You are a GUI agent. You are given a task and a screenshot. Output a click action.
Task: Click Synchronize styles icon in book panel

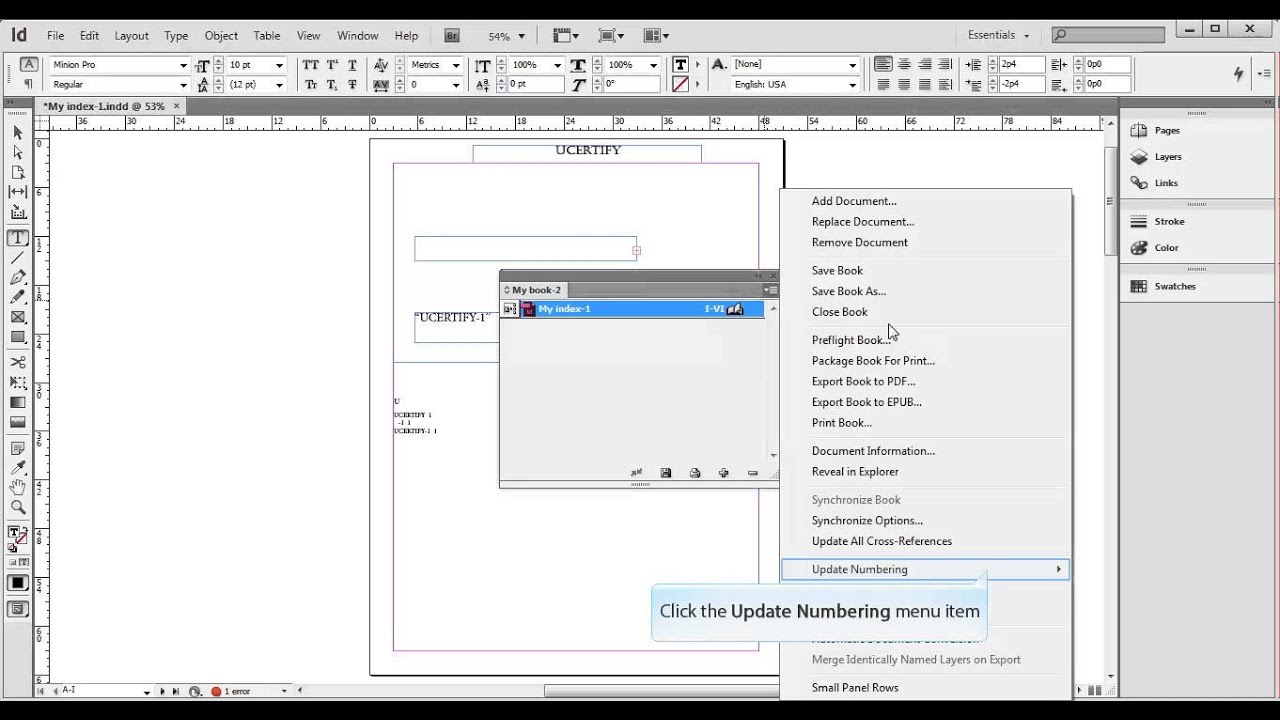[636, 473]
